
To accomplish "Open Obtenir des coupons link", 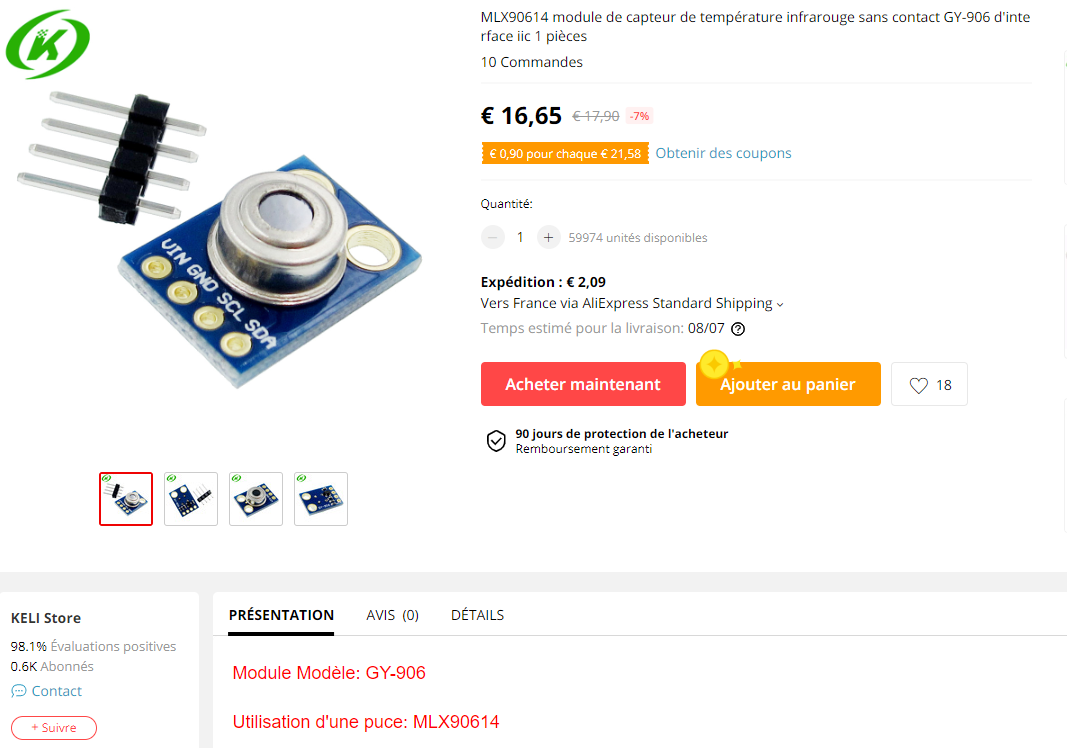I will click(723, 153).
